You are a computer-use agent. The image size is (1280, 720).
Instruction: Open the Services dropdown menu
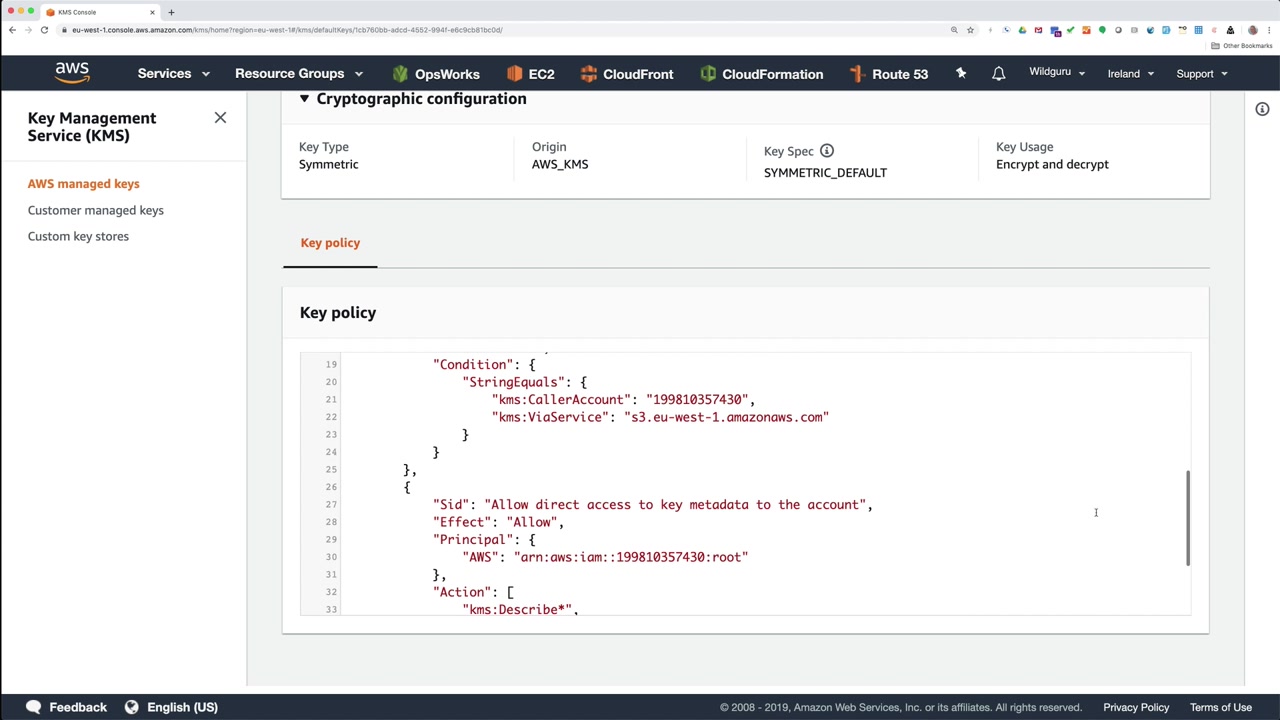point(173,74)
